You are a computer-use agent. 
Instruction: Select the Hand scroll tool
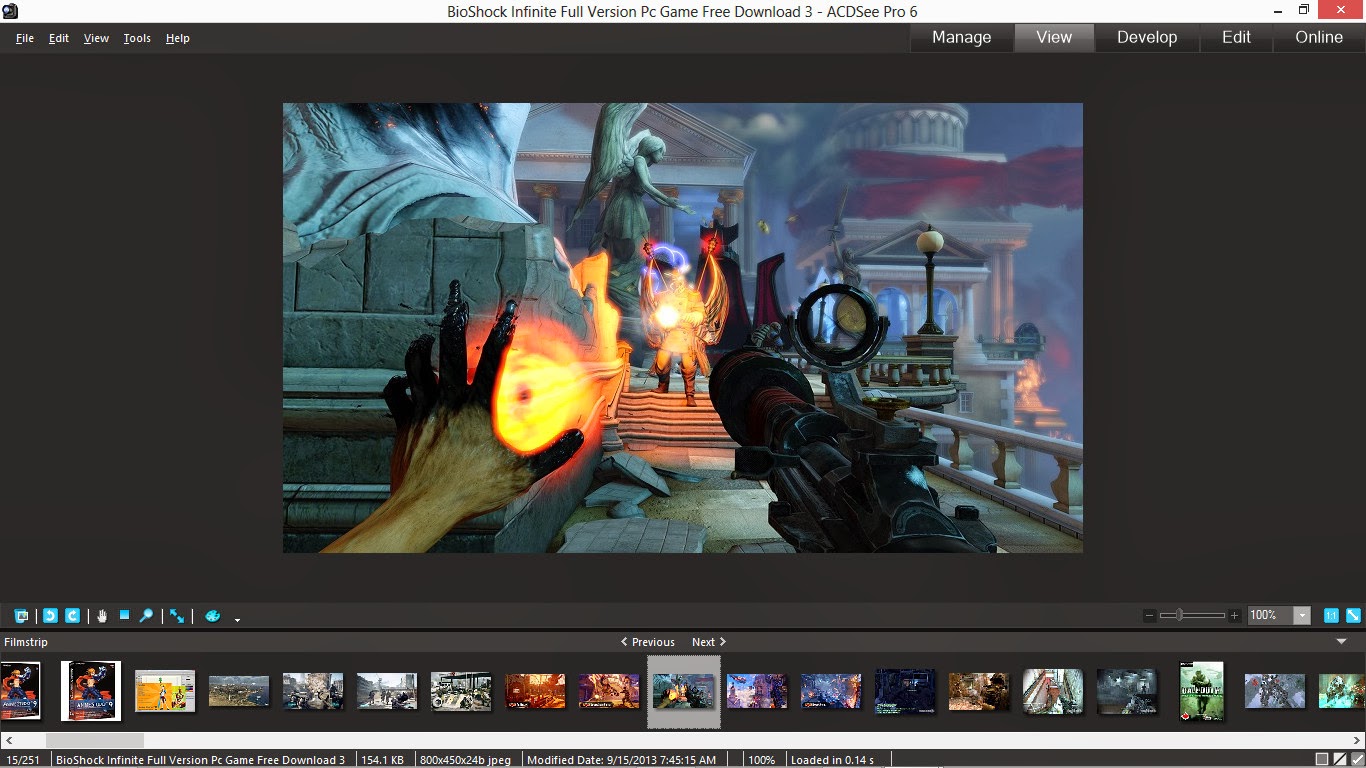(102, 616)
